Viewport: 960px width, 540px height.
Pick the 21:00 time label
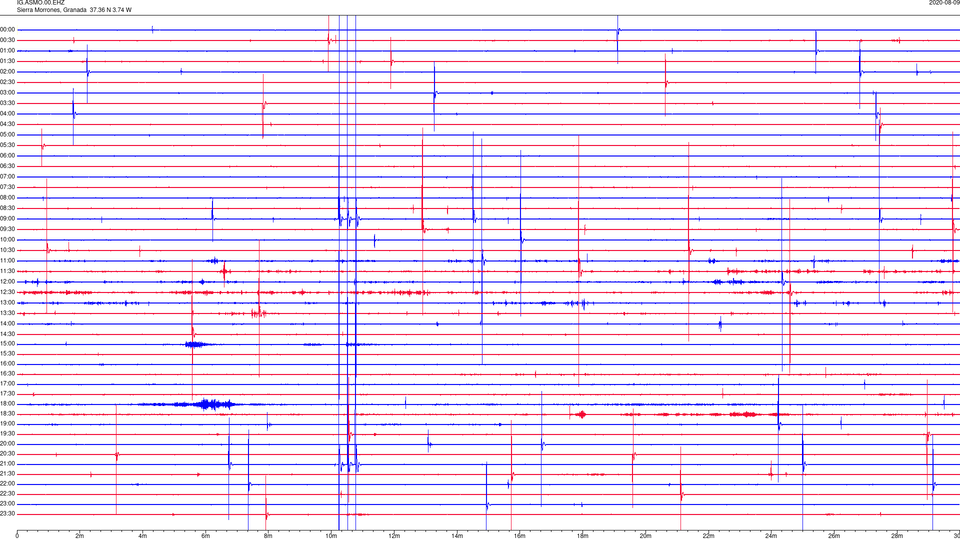(8, 464)
